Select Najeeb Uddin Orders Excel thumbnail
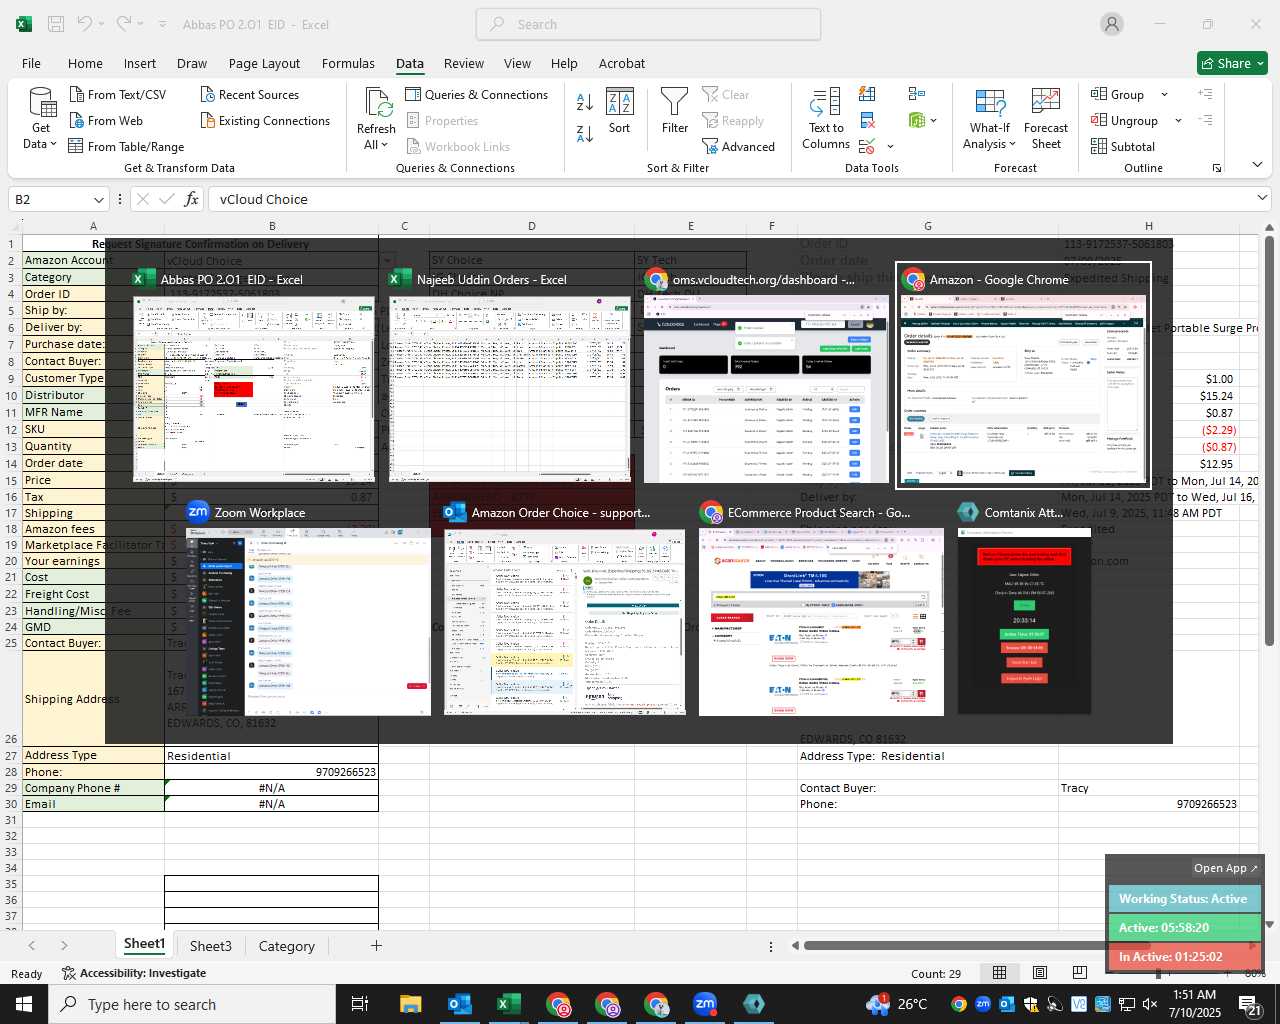 pyautogui.click(x=510, y=375)
